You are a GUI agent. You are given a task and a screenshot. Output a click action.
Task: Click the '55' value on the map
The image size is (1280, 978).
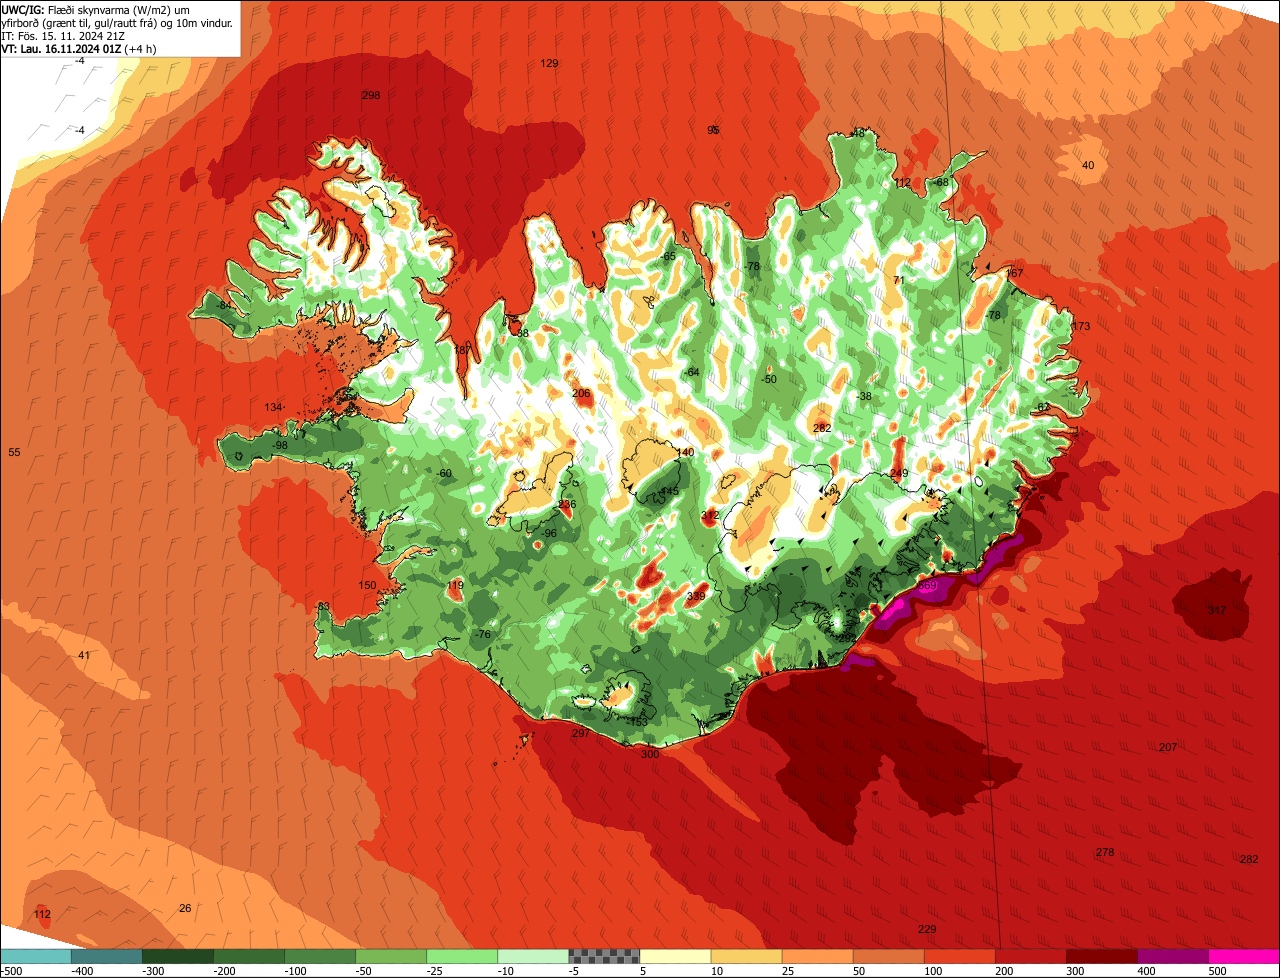click(x=14, y=452)
